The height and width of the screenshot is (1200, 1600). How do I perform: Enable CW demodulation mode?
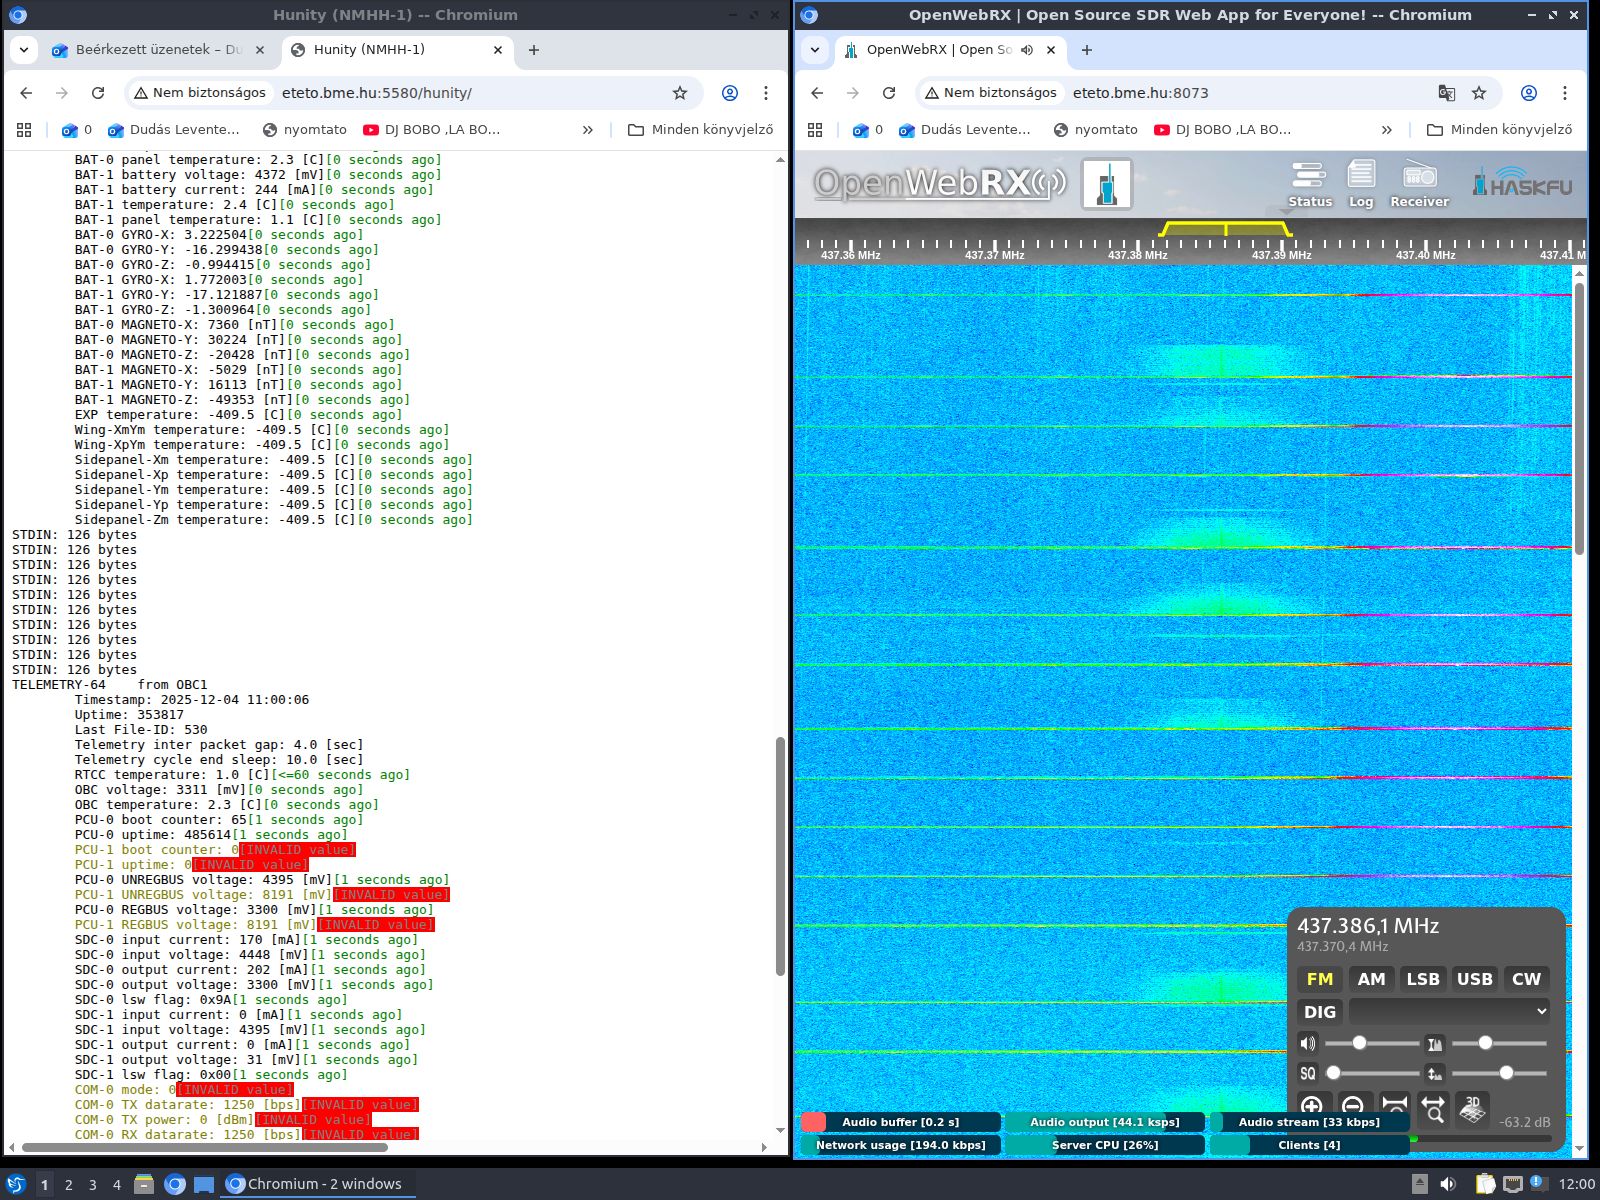1526,979
